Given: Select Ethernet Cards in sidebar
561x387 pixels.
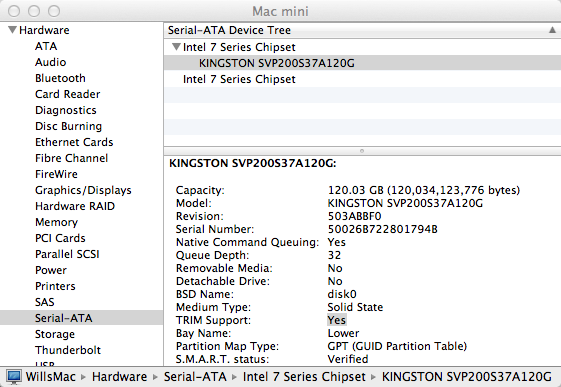Looking at the screenshot, I should [x=74, y=142].
